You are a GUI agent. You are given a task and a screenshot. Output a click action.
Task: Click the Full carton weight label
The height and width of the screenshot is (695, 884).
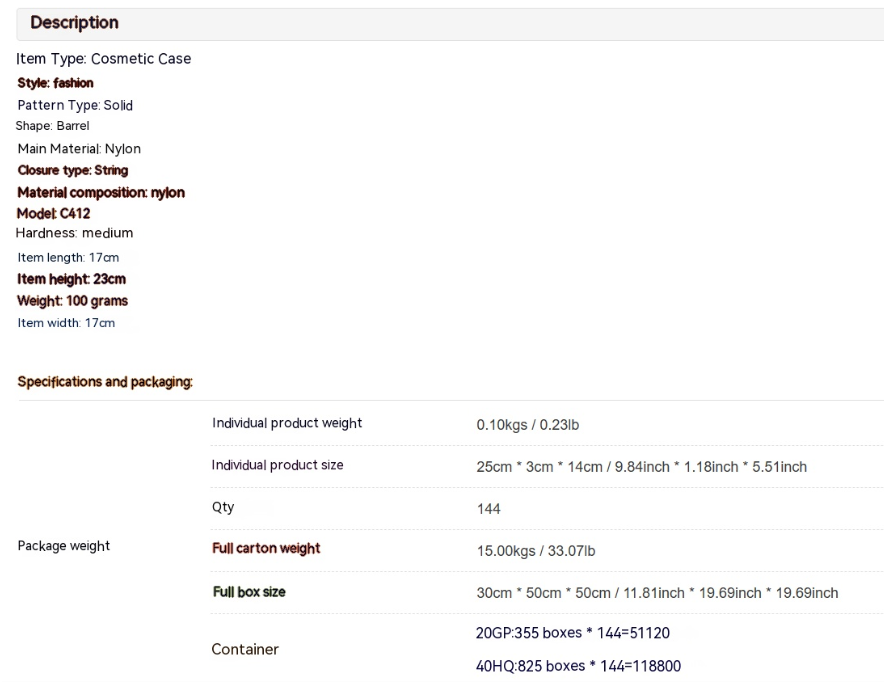click(265, 549)
